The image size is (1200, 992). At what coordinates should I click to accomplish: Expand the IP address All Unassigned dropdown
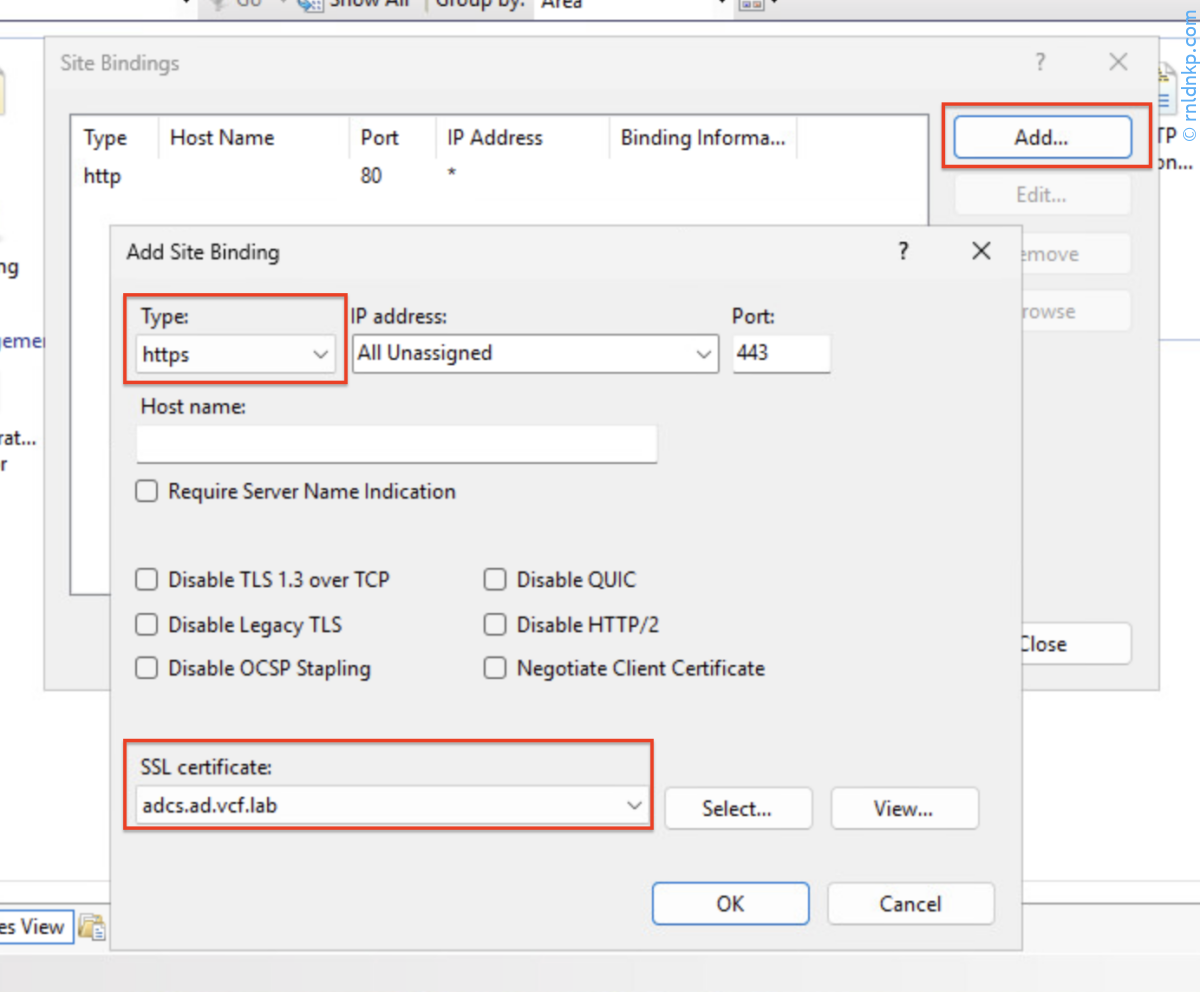[535, 354]
